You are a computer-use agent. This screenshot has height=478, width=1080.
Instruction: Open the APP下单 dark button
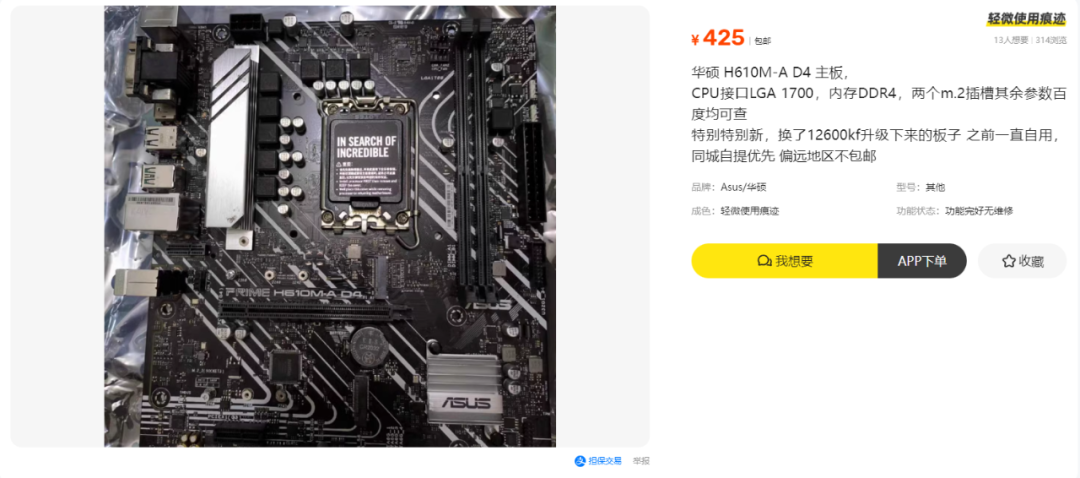coord(922,261)
